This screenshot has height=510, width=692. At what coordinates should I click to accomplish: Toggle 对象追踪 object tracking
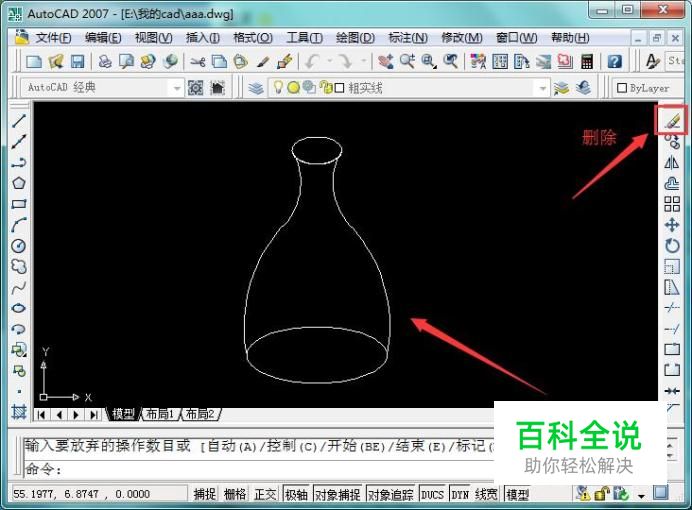pos(391,494)
